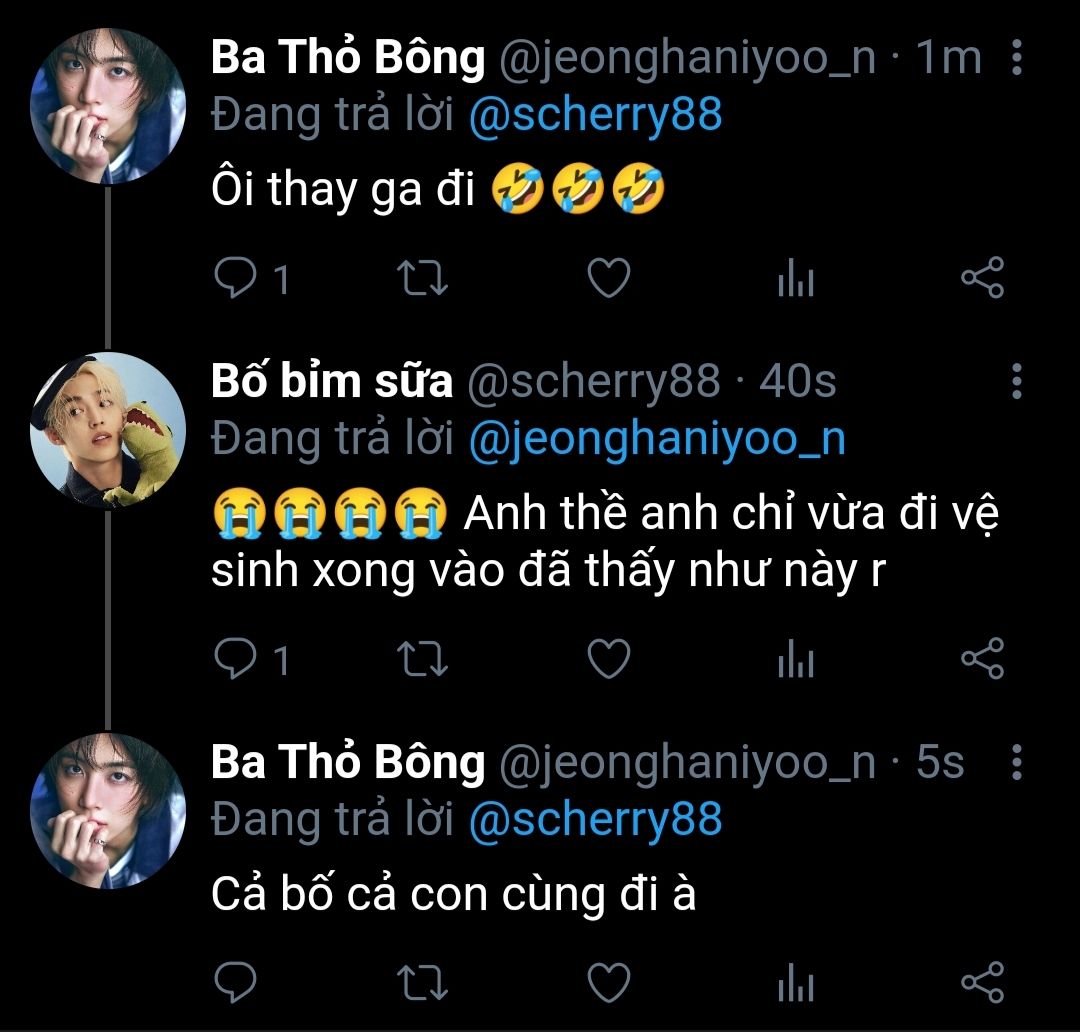Like the "Ôi thay ga đi" tweet
The height and width of the screenshot is (1032, 1080).
click(x=608, y=278)
